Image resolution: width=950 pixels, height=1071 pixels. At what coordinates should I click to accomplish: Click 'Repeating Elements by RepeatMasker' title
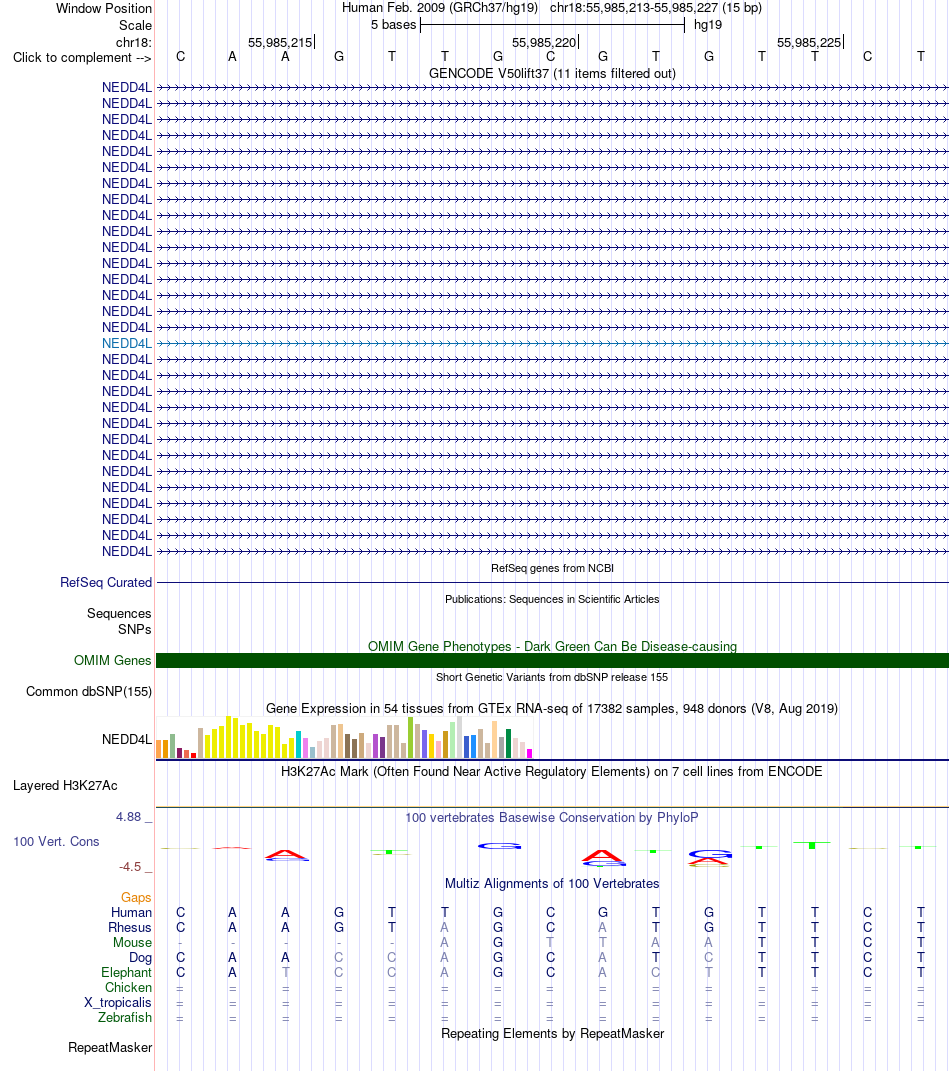553,1033
